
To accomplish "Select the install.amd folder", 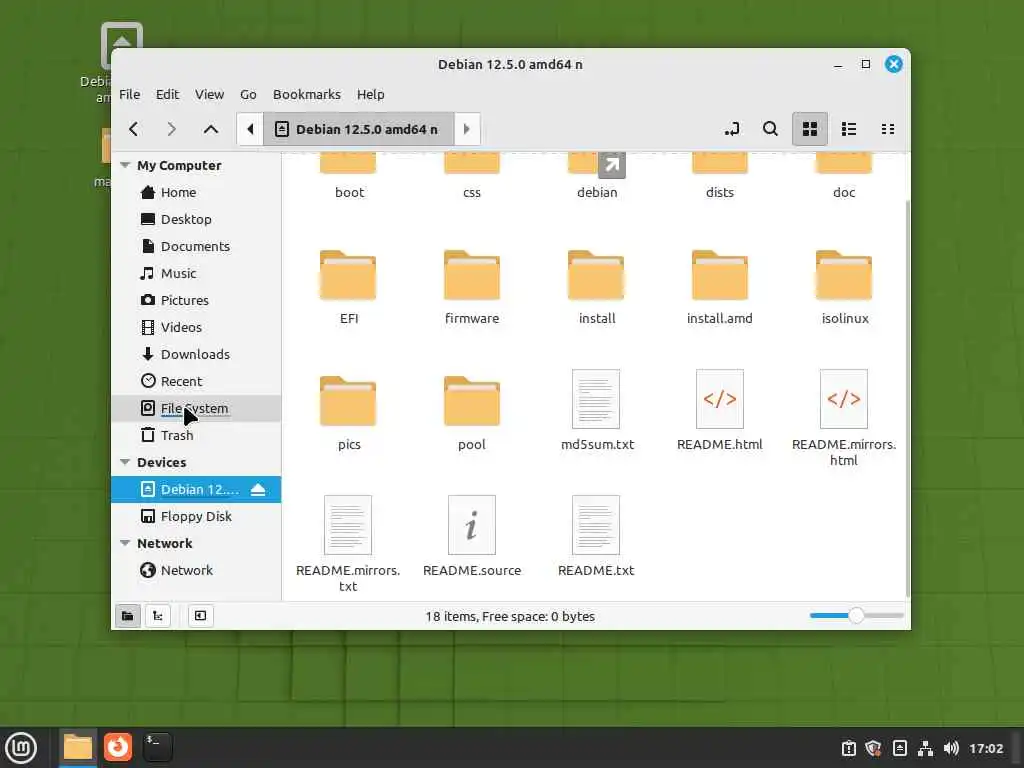I will click(x=720, y=287).
